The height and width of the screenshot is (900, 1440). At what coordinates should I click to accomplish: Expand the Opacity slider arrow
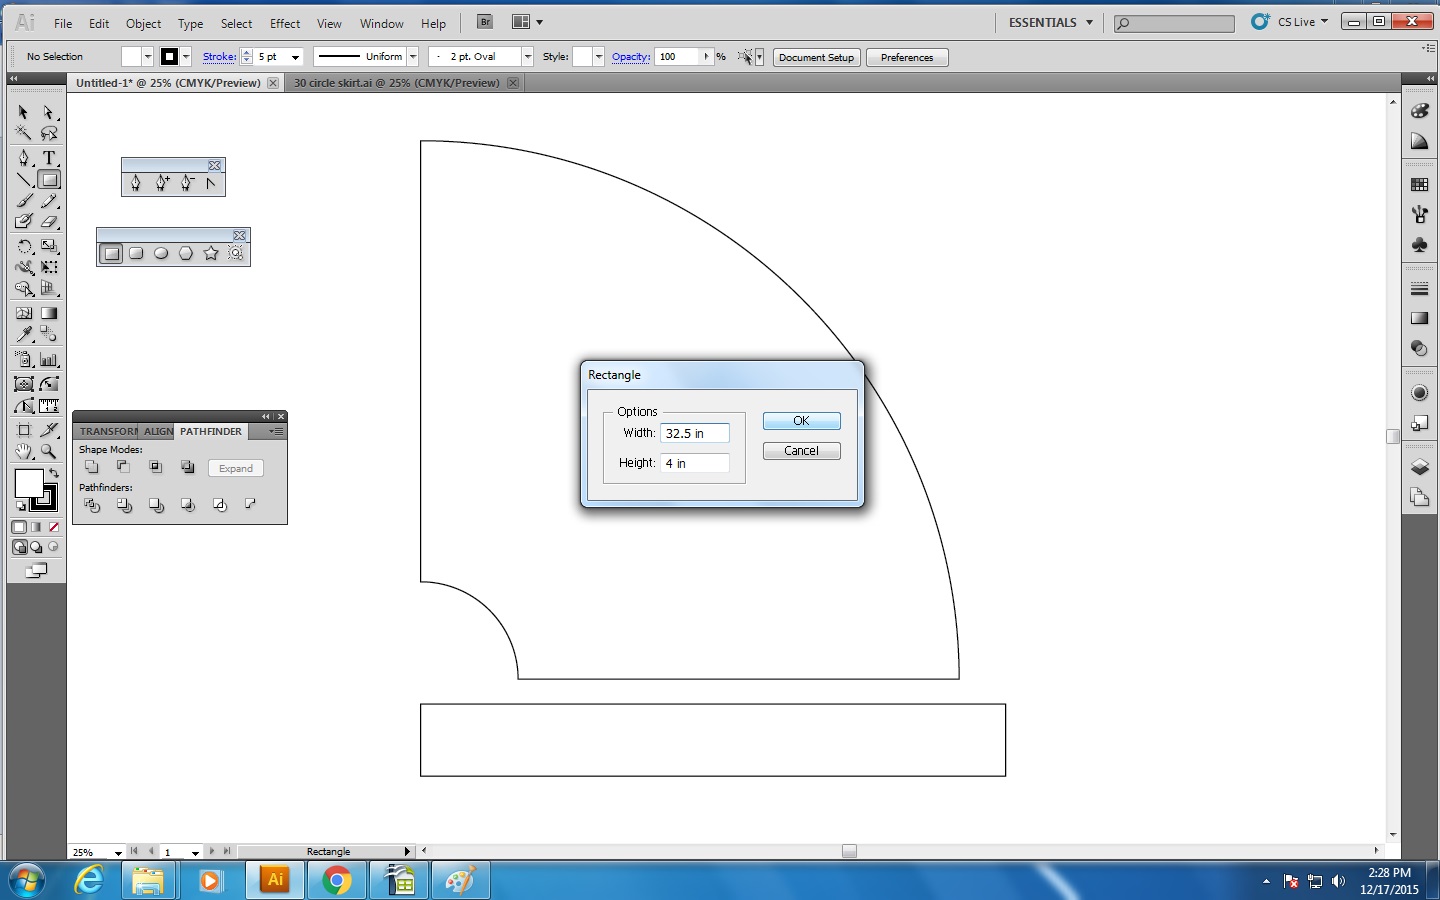[x=707, y=57]
